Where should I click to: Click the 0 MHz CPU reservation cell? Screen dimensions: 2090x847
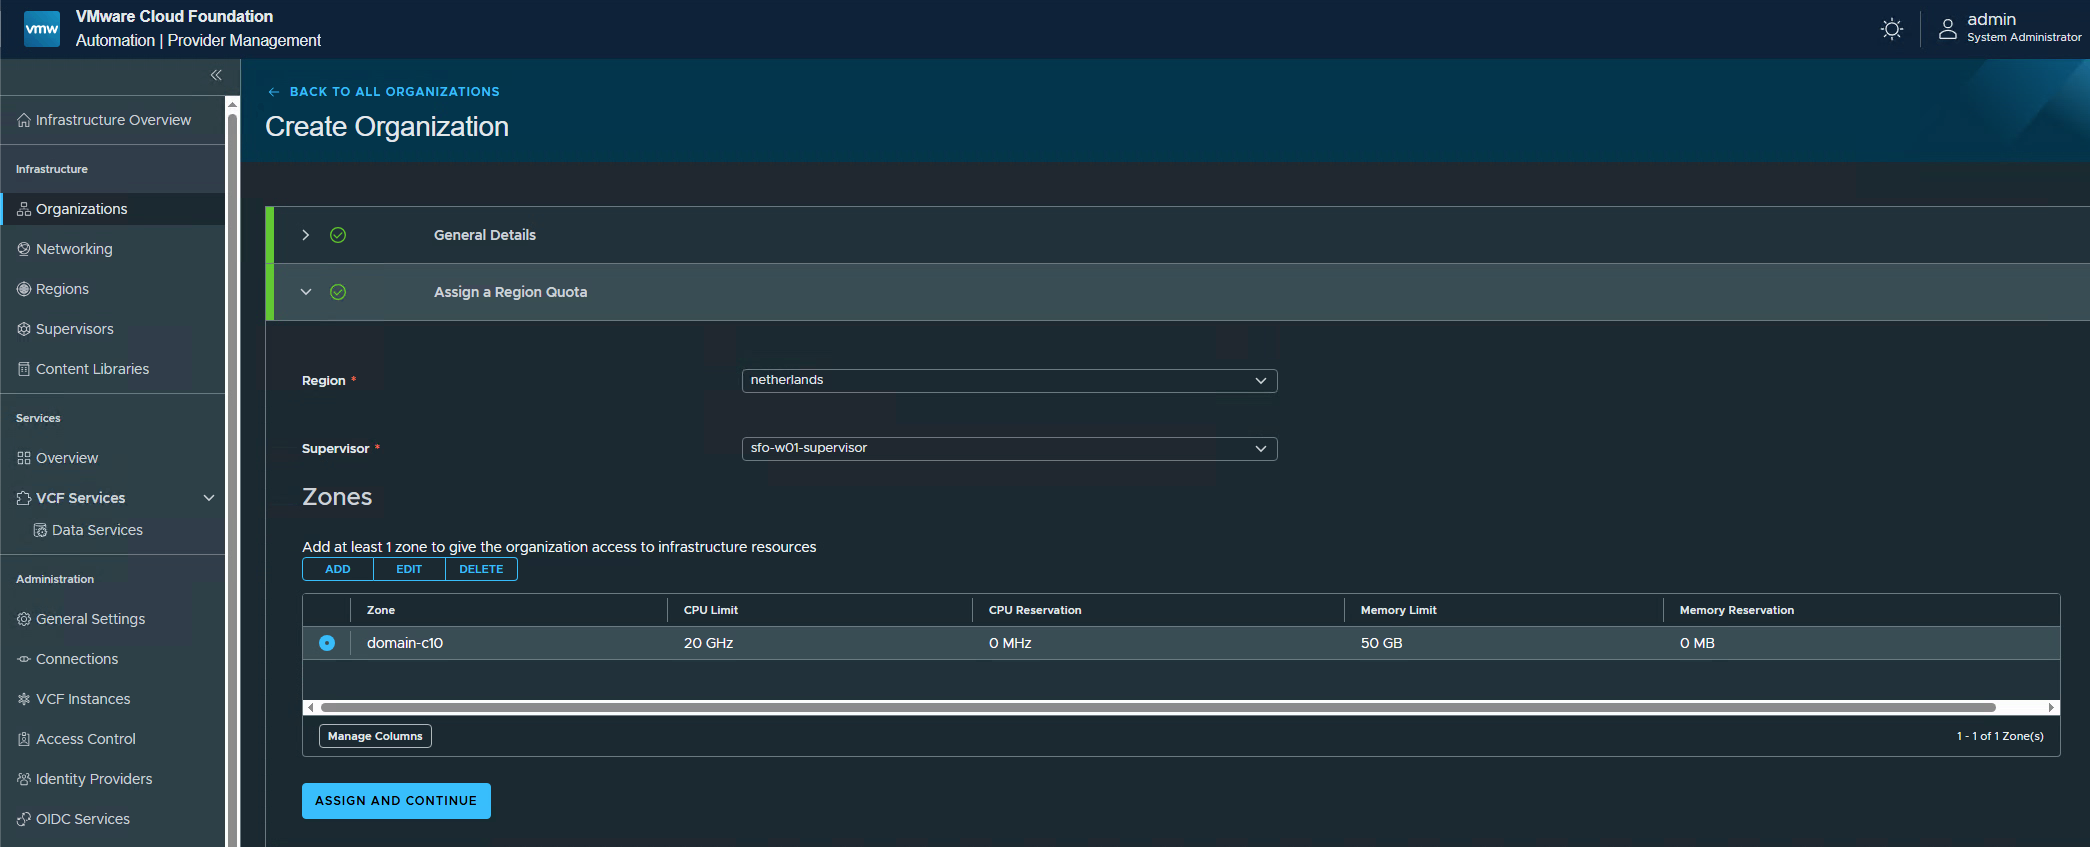1010,643
